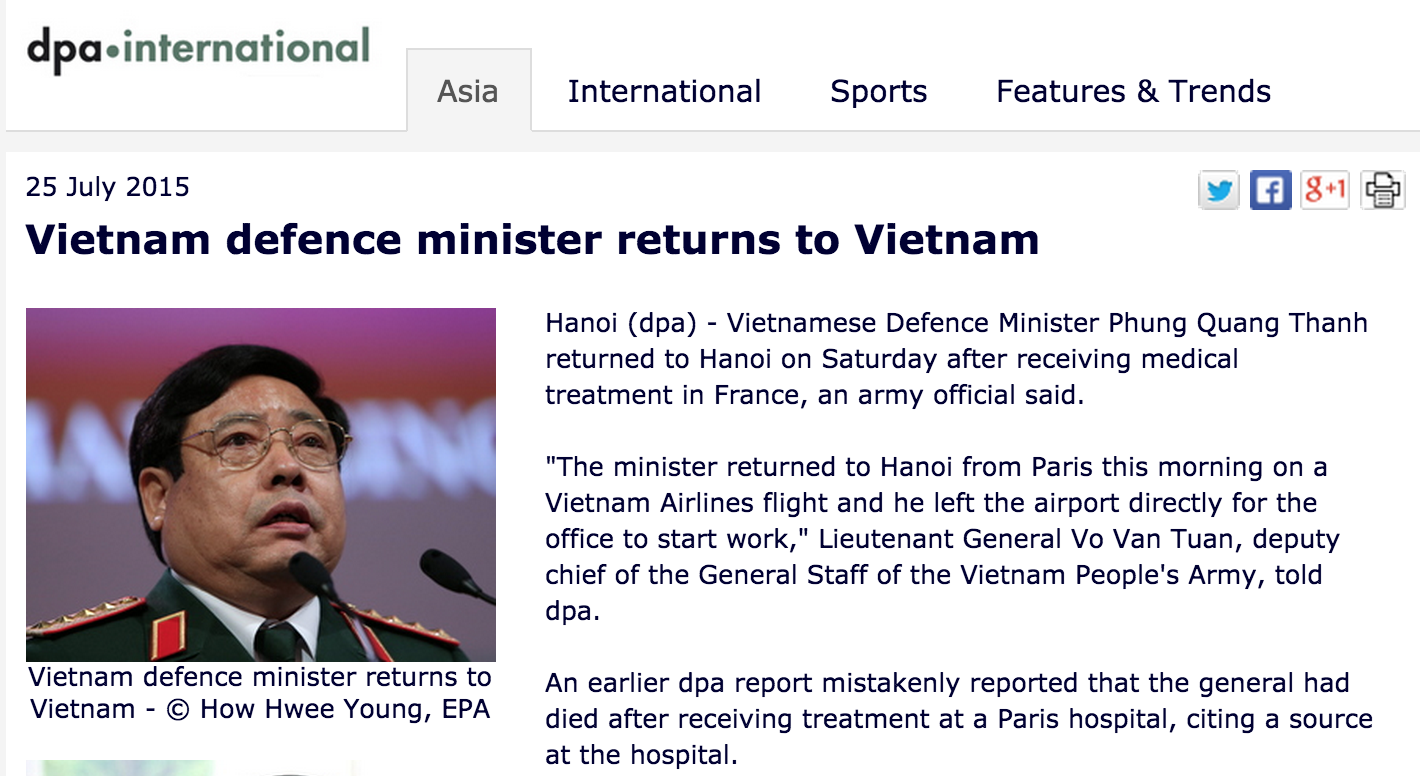The image size is (1420, 776).
Task: Select the Asia tab
Action: 468,91
